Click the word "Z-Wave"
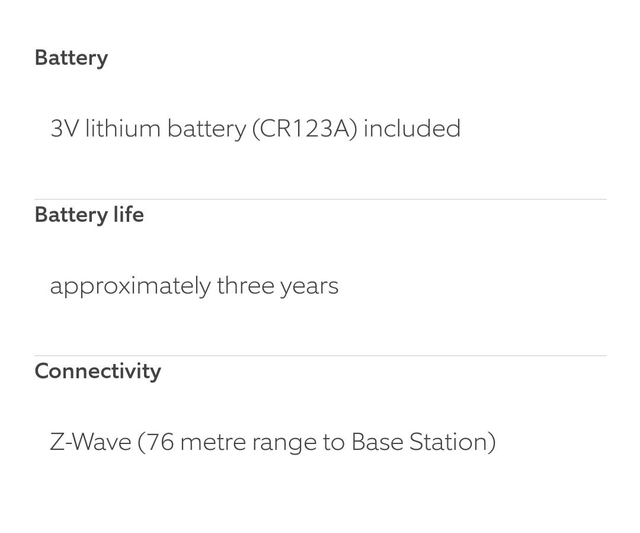The height and width of the screenshot is (533, 640). point(90,442)
